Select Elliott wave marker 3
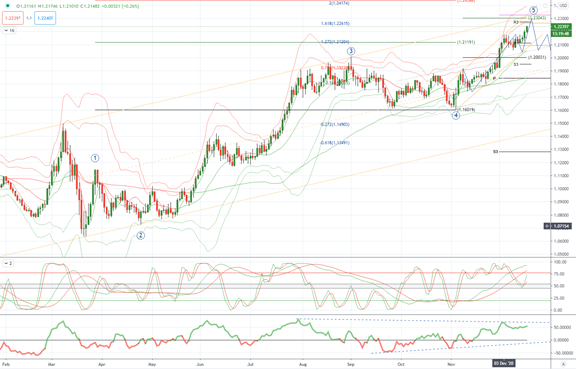The width and height of the screenshot is (576, 369). (351, 51)
